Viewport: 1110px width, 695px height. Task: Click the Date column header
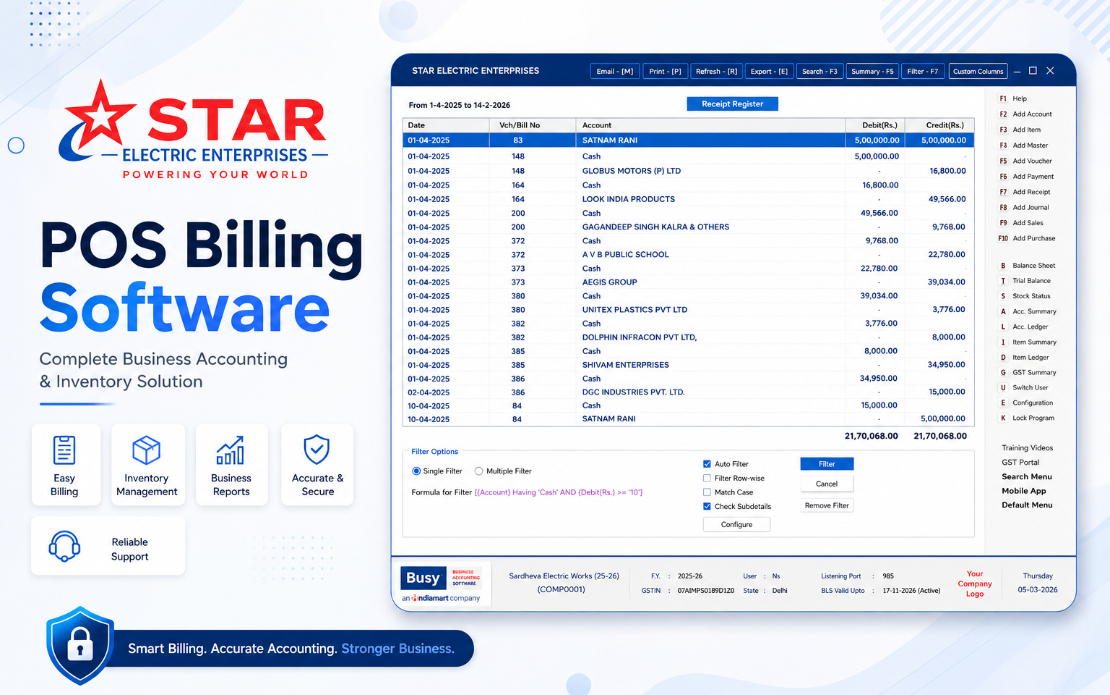446,125
